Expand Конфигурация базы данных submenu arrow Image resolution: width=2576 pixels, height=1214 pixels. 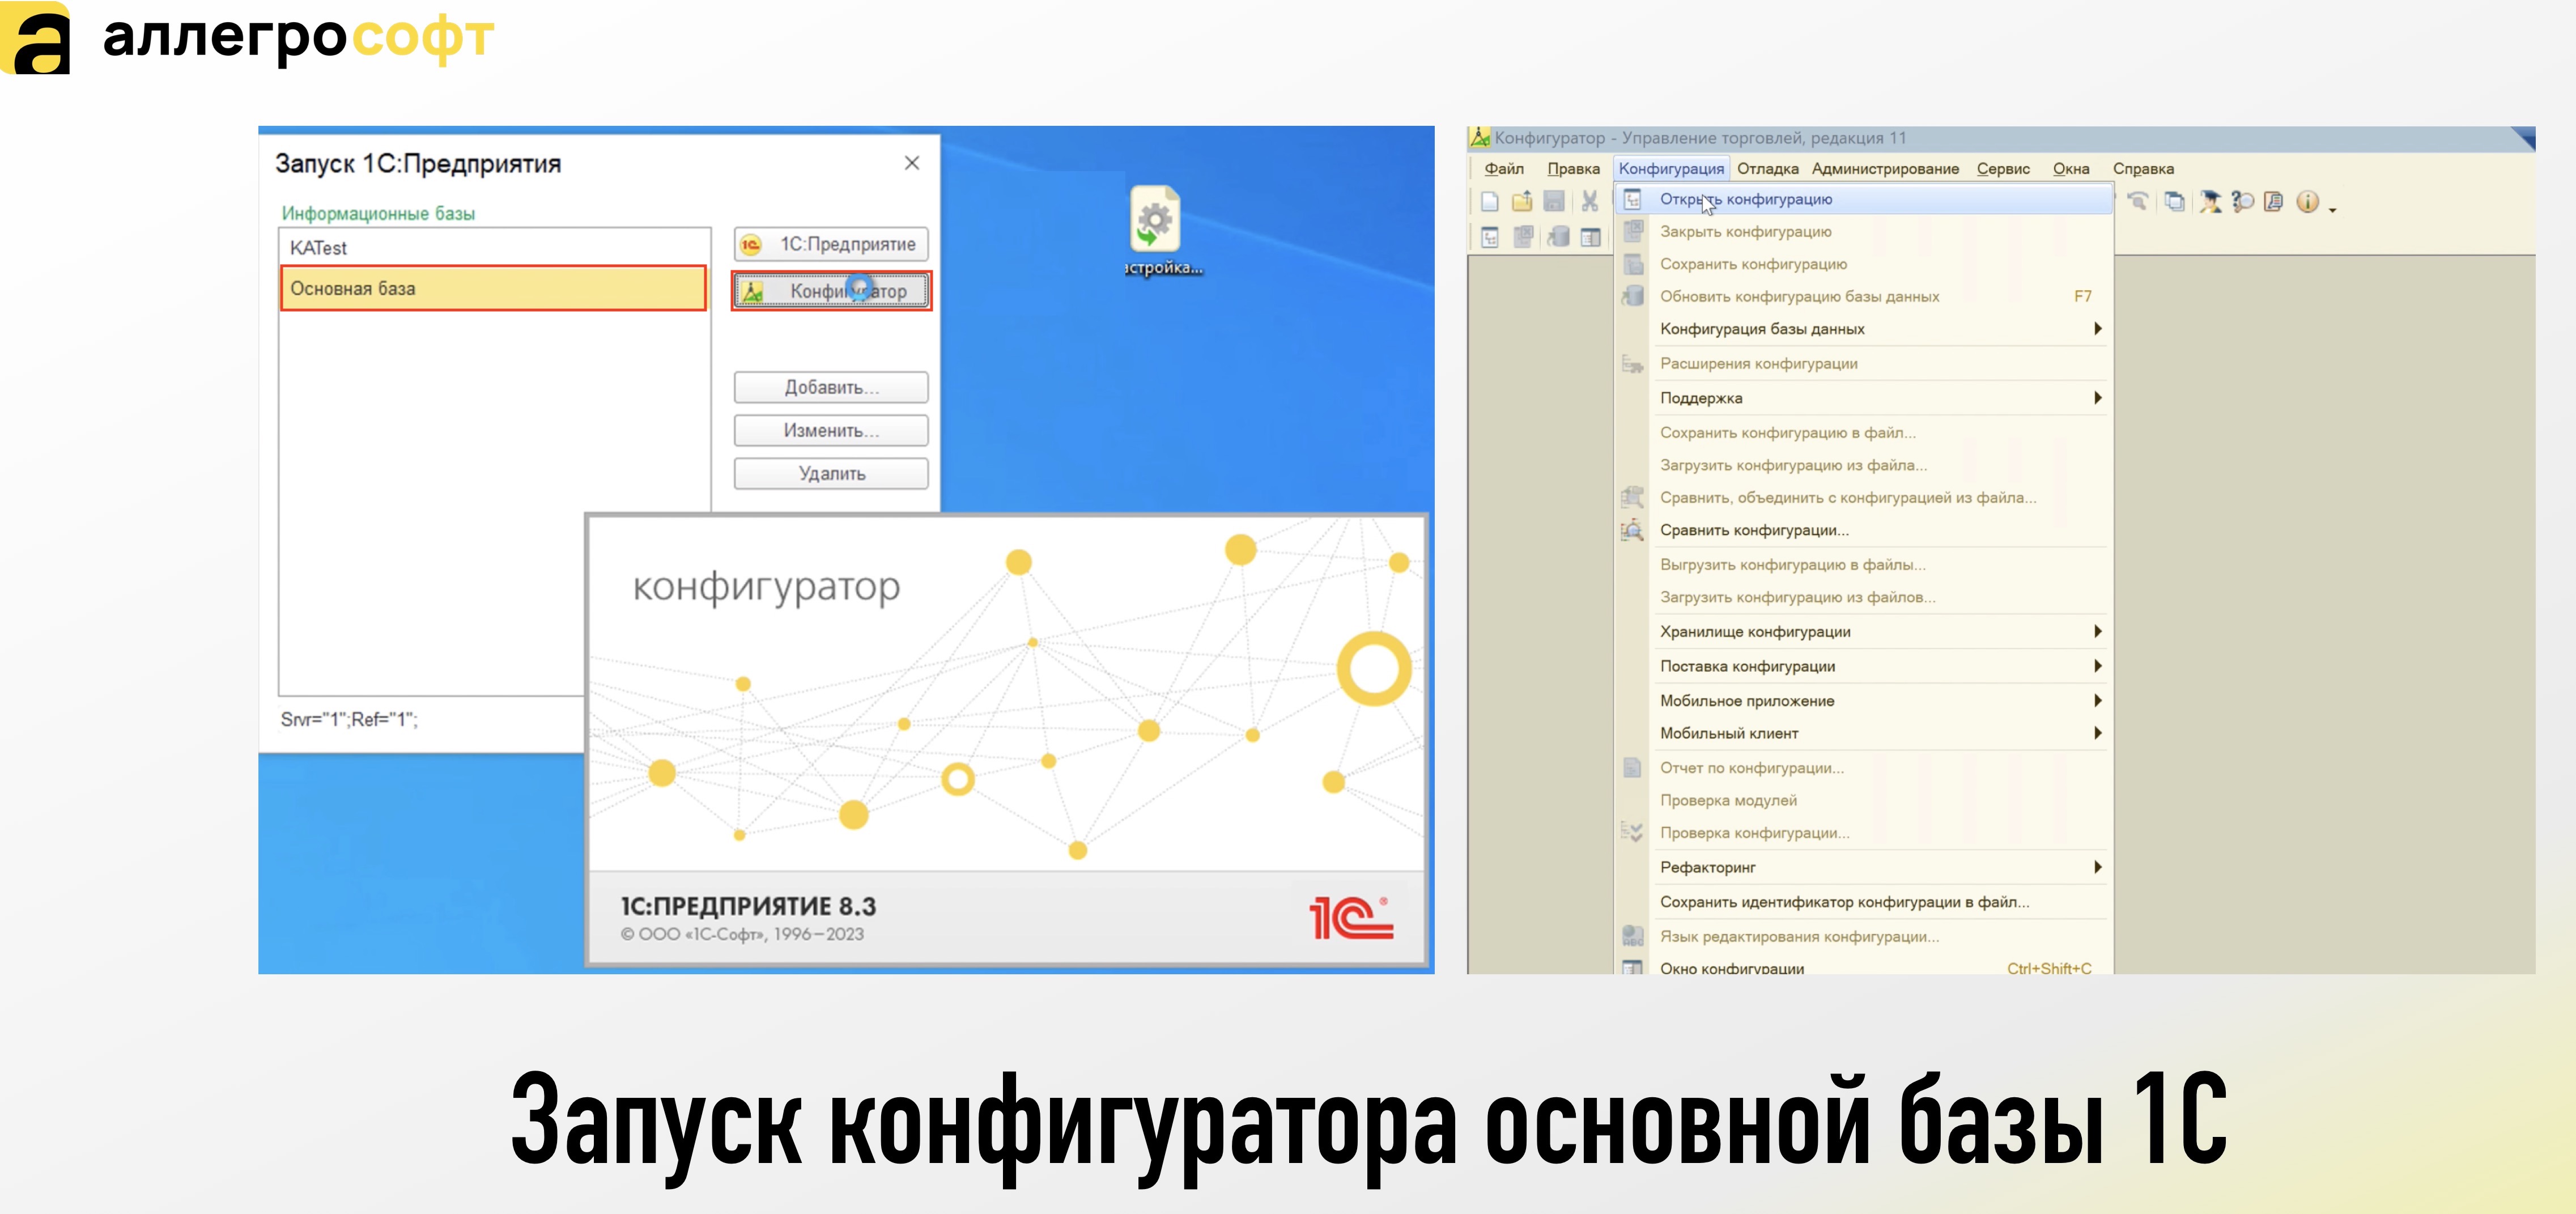point(2098,329)
